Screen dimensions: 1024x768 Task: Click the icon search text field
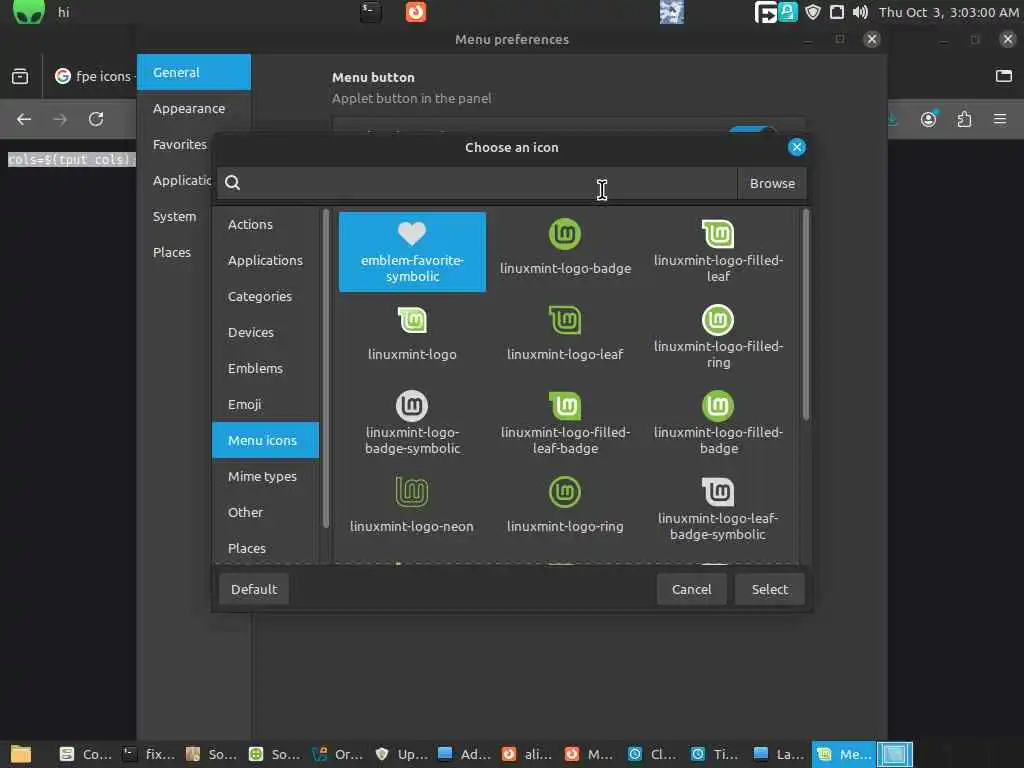[477, 183]
